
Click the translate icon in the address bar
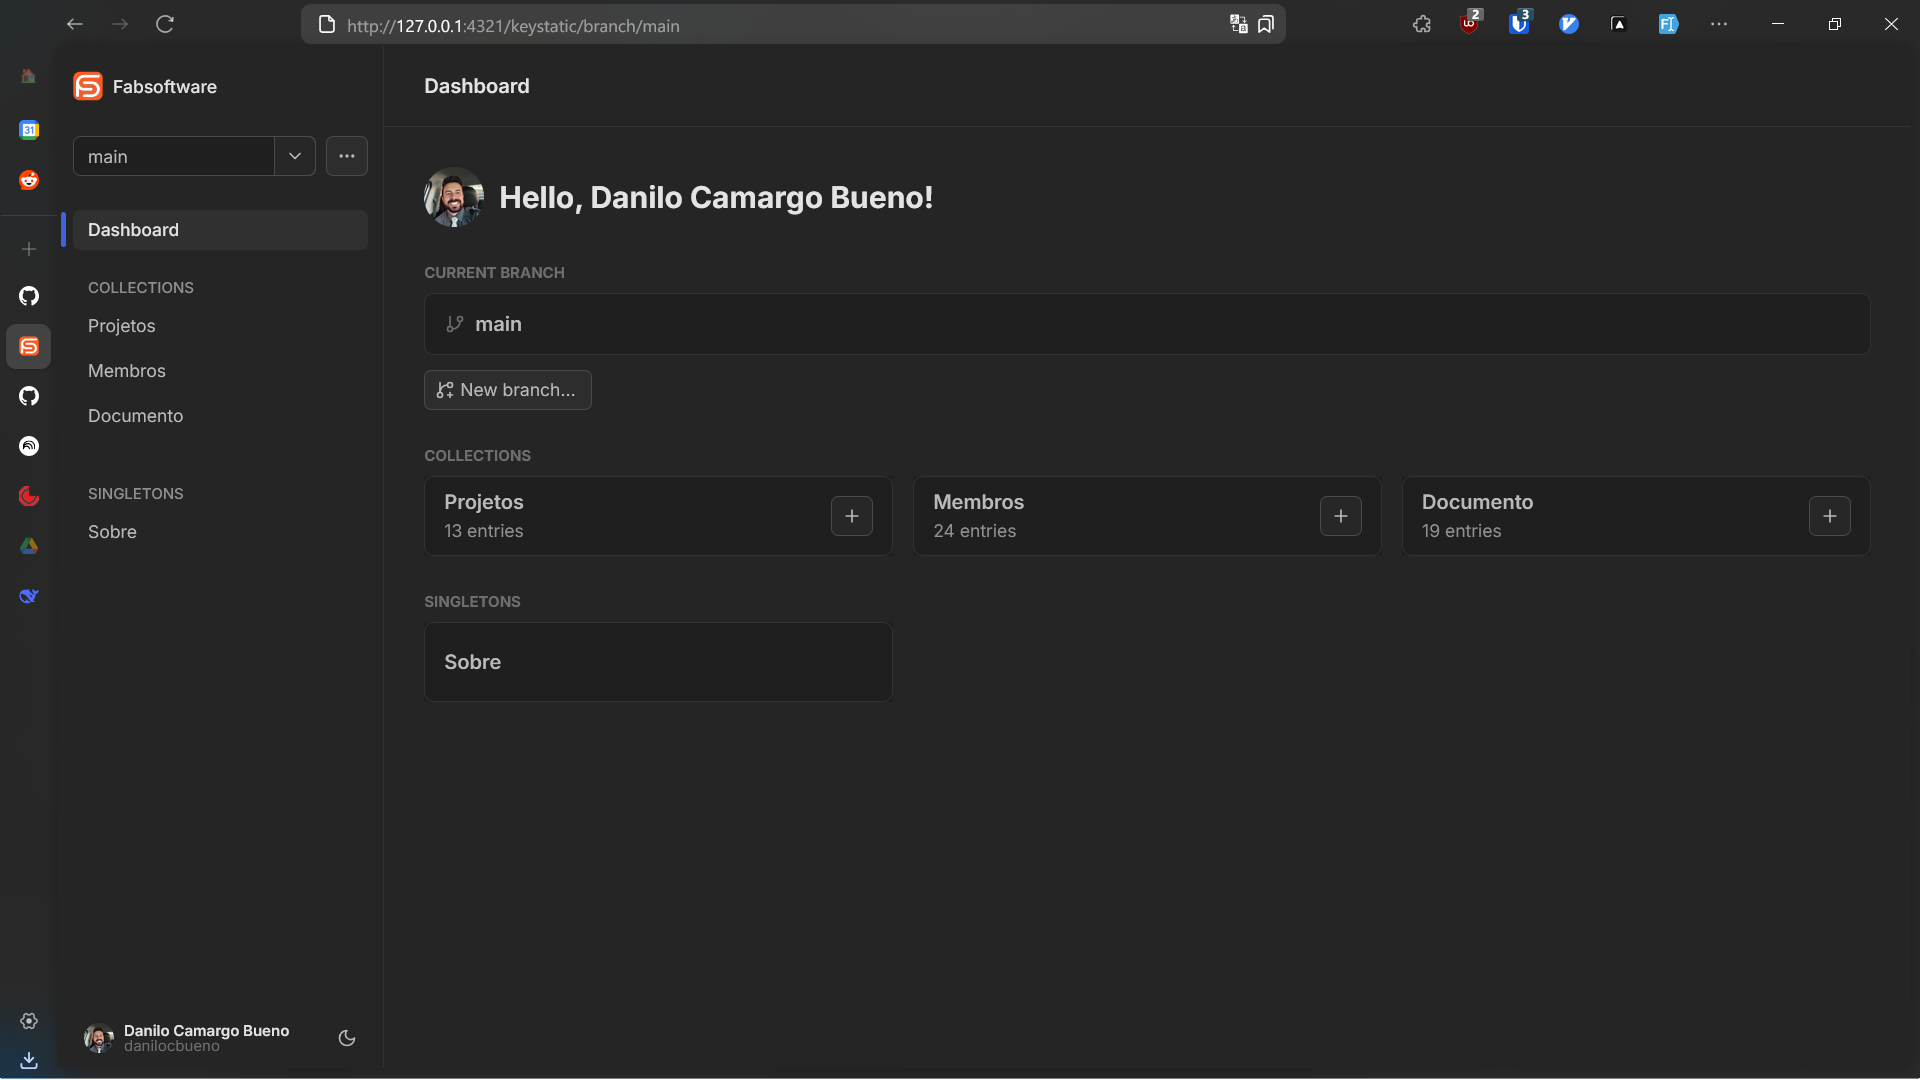click(x=1238, y=25)
